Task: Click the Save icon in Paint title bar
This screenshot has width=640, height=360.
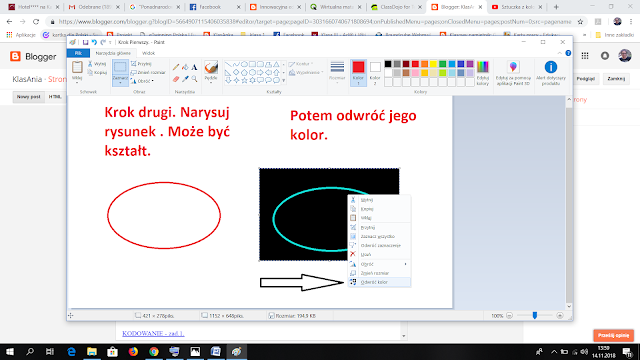Action: [x=85, y=42]
